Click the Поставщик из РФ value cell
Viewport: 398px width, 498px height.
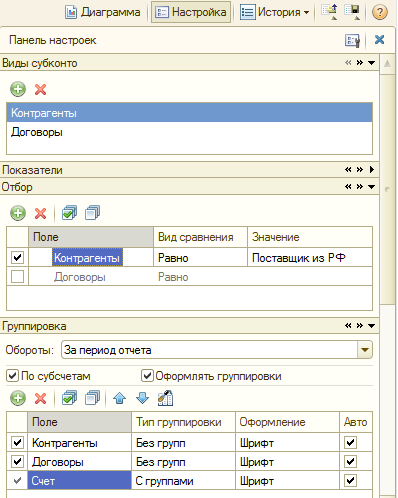click(310, 257)
